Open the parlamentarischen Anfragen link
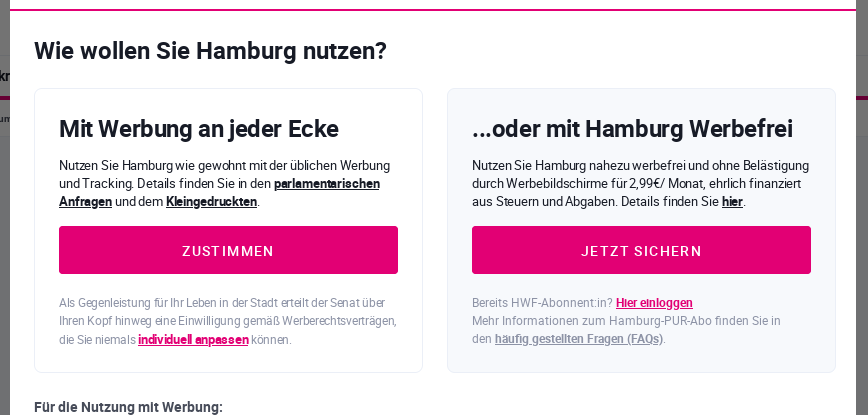The height and width of the screenshot is (415, 868). tap(219, 193)
